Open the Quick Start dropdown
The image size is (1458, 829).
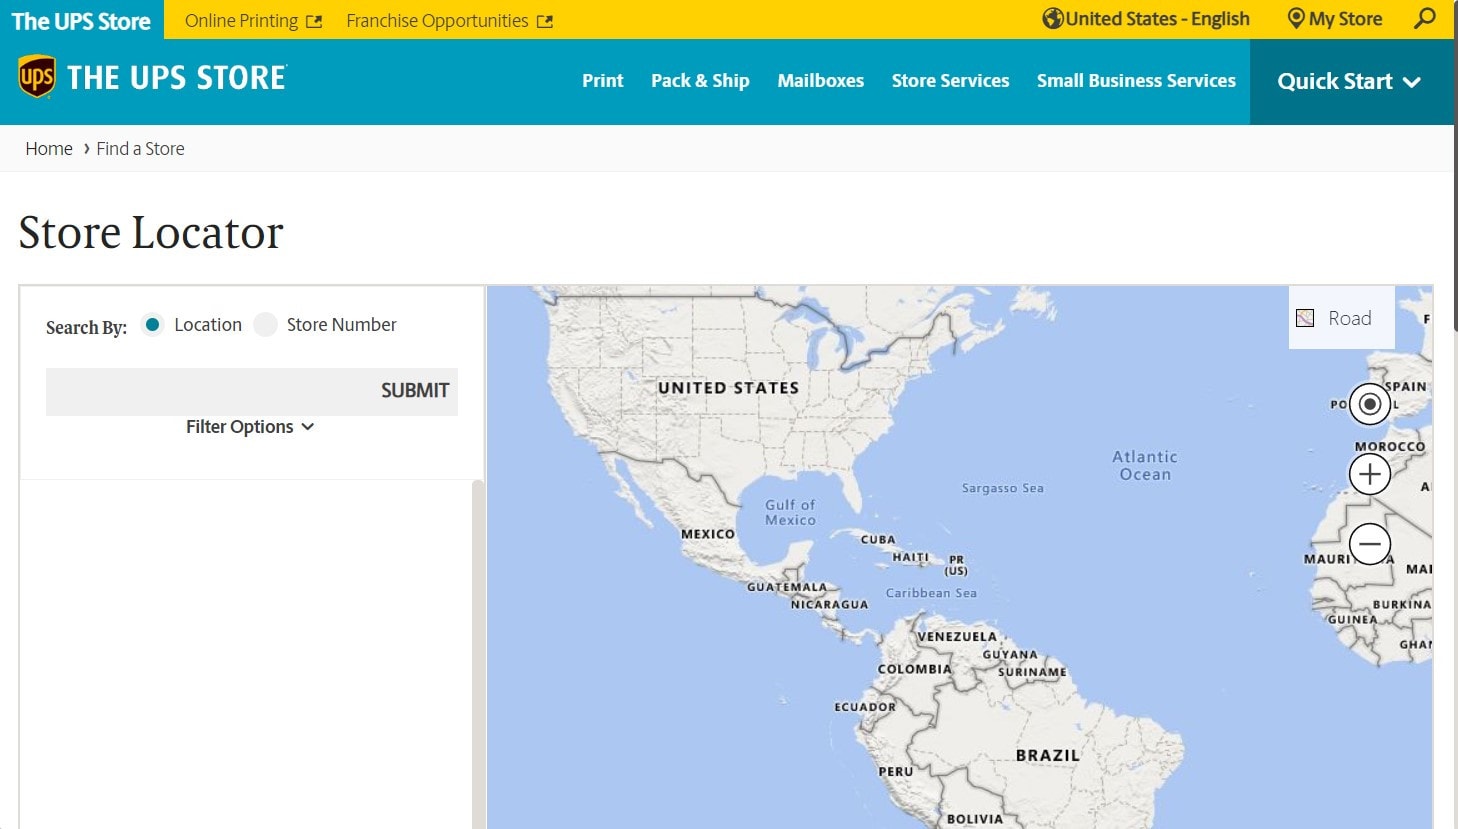(1349, 82)
